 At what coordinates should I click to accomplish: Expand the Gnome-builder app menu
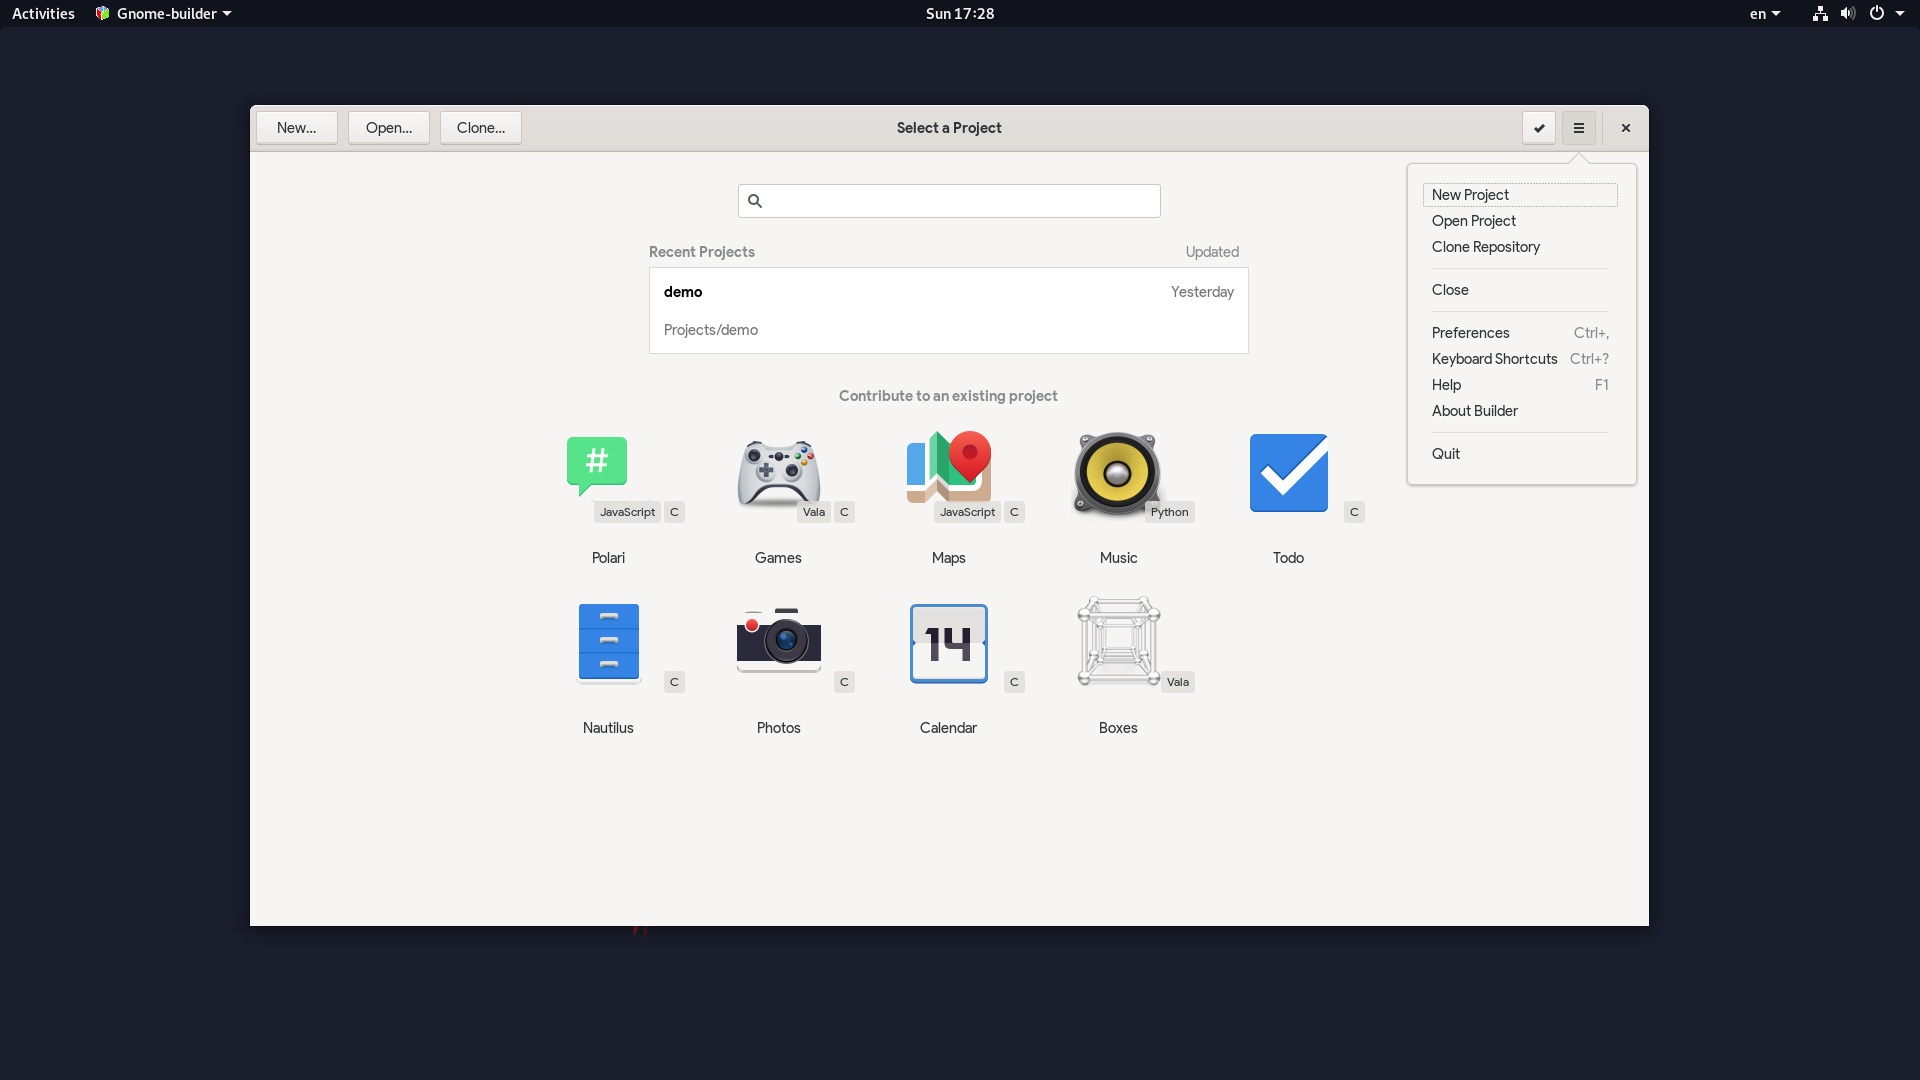pos(164,14)
